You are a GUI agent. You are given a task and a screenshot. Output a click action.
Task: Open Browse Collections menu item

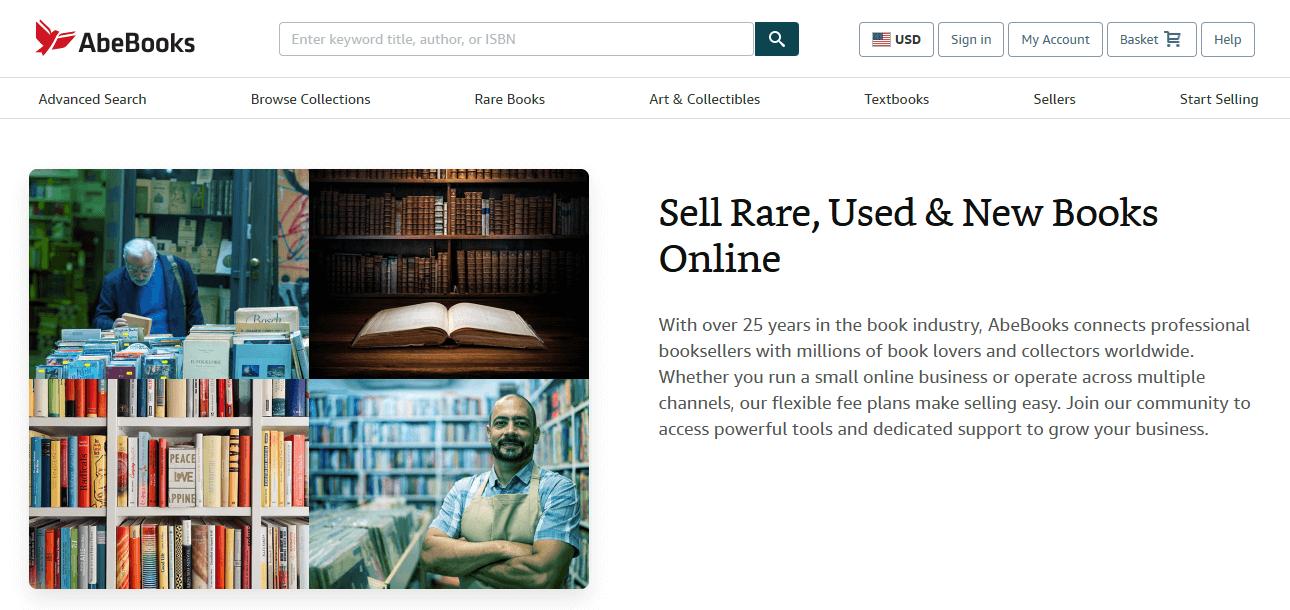click(x=310, y=99)
